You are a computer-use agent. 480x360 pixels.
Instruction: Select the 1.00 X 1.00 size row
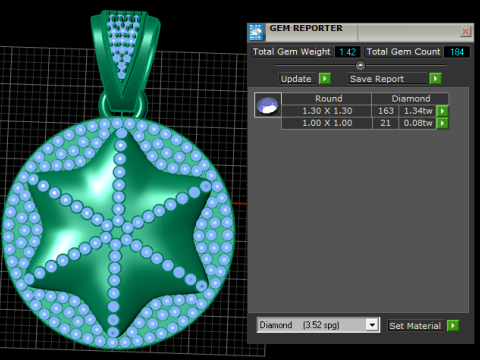[x=327, y=123]
